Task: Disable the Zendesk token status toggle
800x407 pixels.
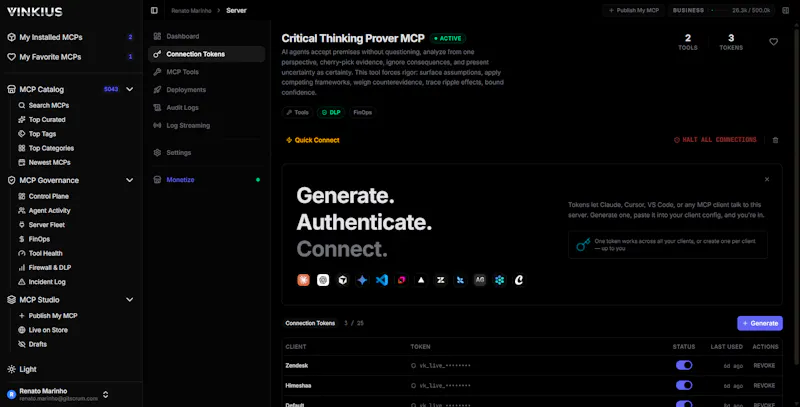Action: coord(684,365)
